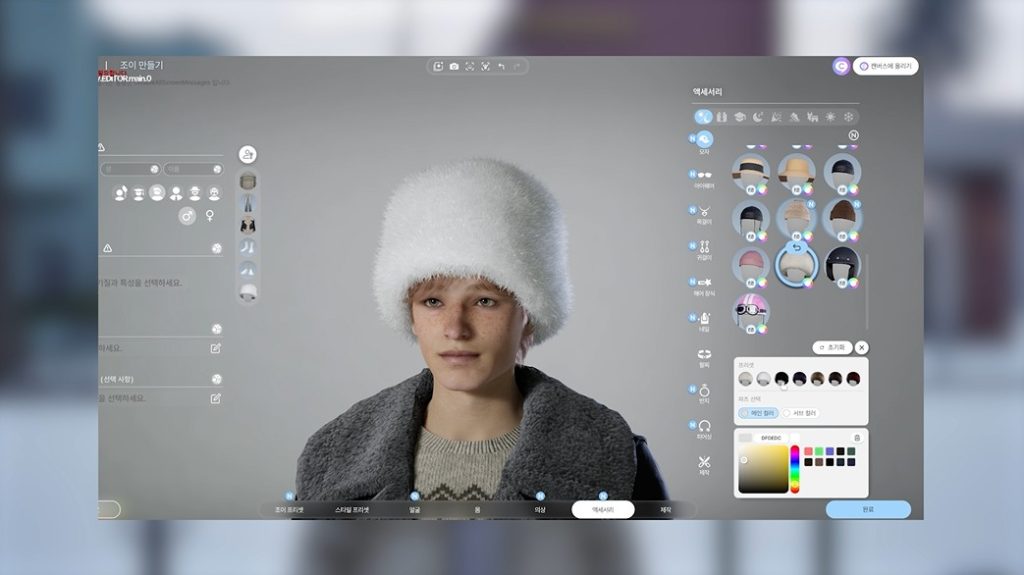
Task: Select the sub color (서브 컬러) part option
Action: [x=799, y=413]
